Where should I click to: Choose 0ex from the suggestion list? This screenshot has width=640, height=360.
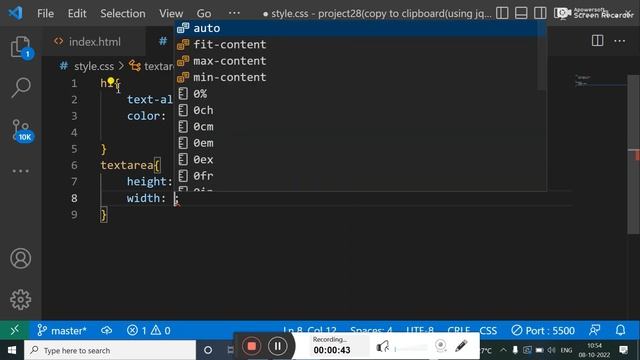click(x=356, y=159)
